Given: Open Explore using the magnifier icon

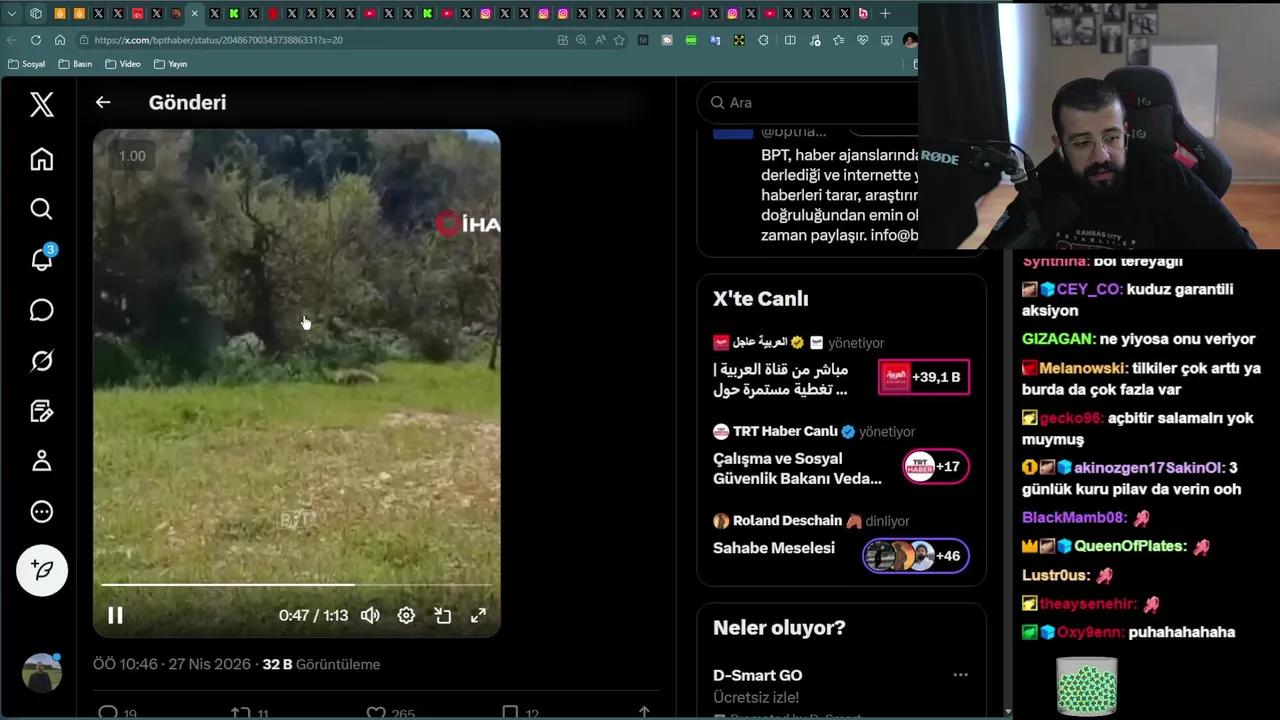Looking at the screenshot, I should pos(41,208).
